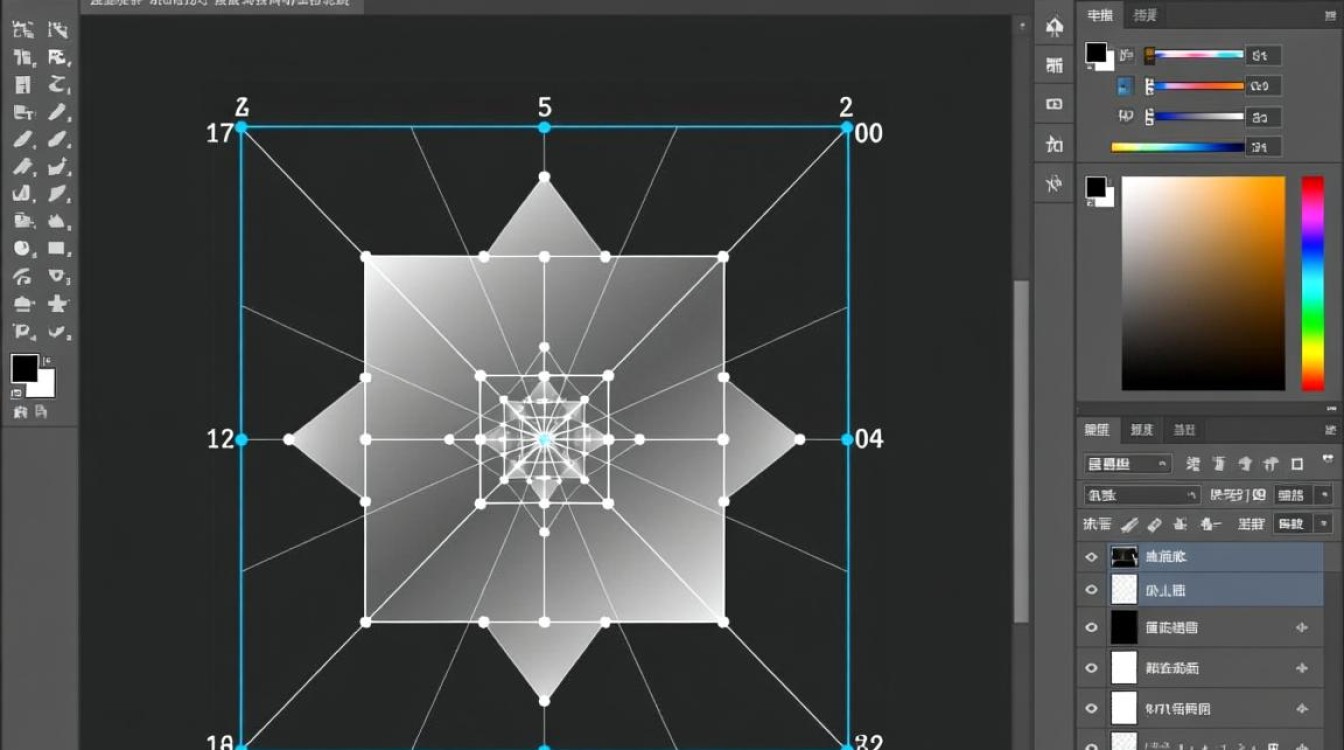Screen dimensions: 1344x750
Task: Select the top-left tool in the left toolbox
Action: 22,30
